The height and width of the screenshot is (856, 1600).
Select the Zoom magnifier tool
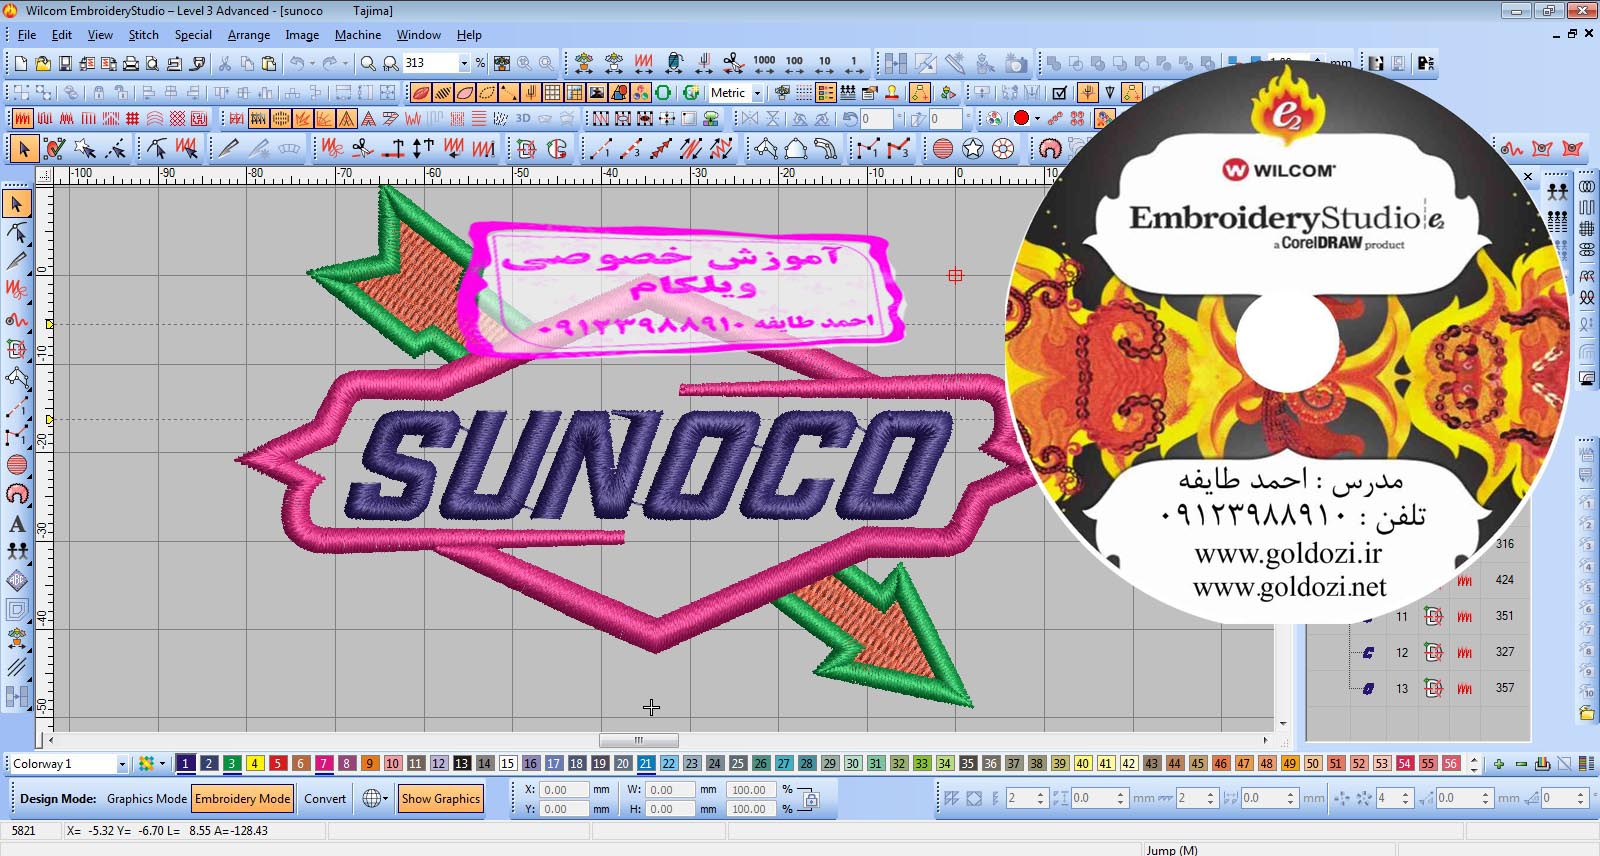(x=368, y=64)
